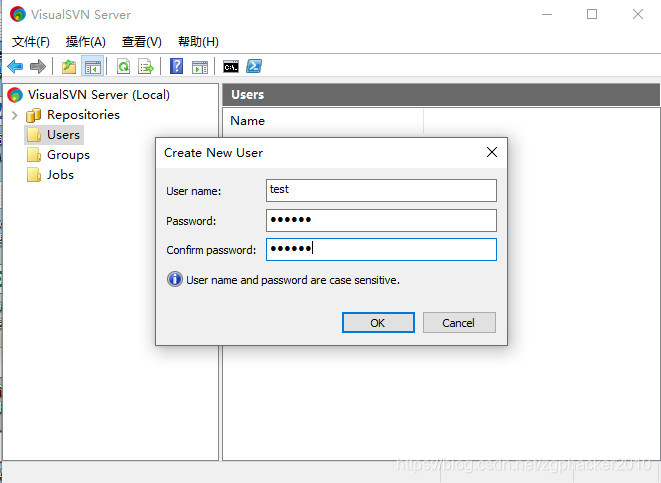Click the Export list toolbar icon
The width and height of the screenshot is (661, 483).
pyautogui.click(x=146, y=66)
